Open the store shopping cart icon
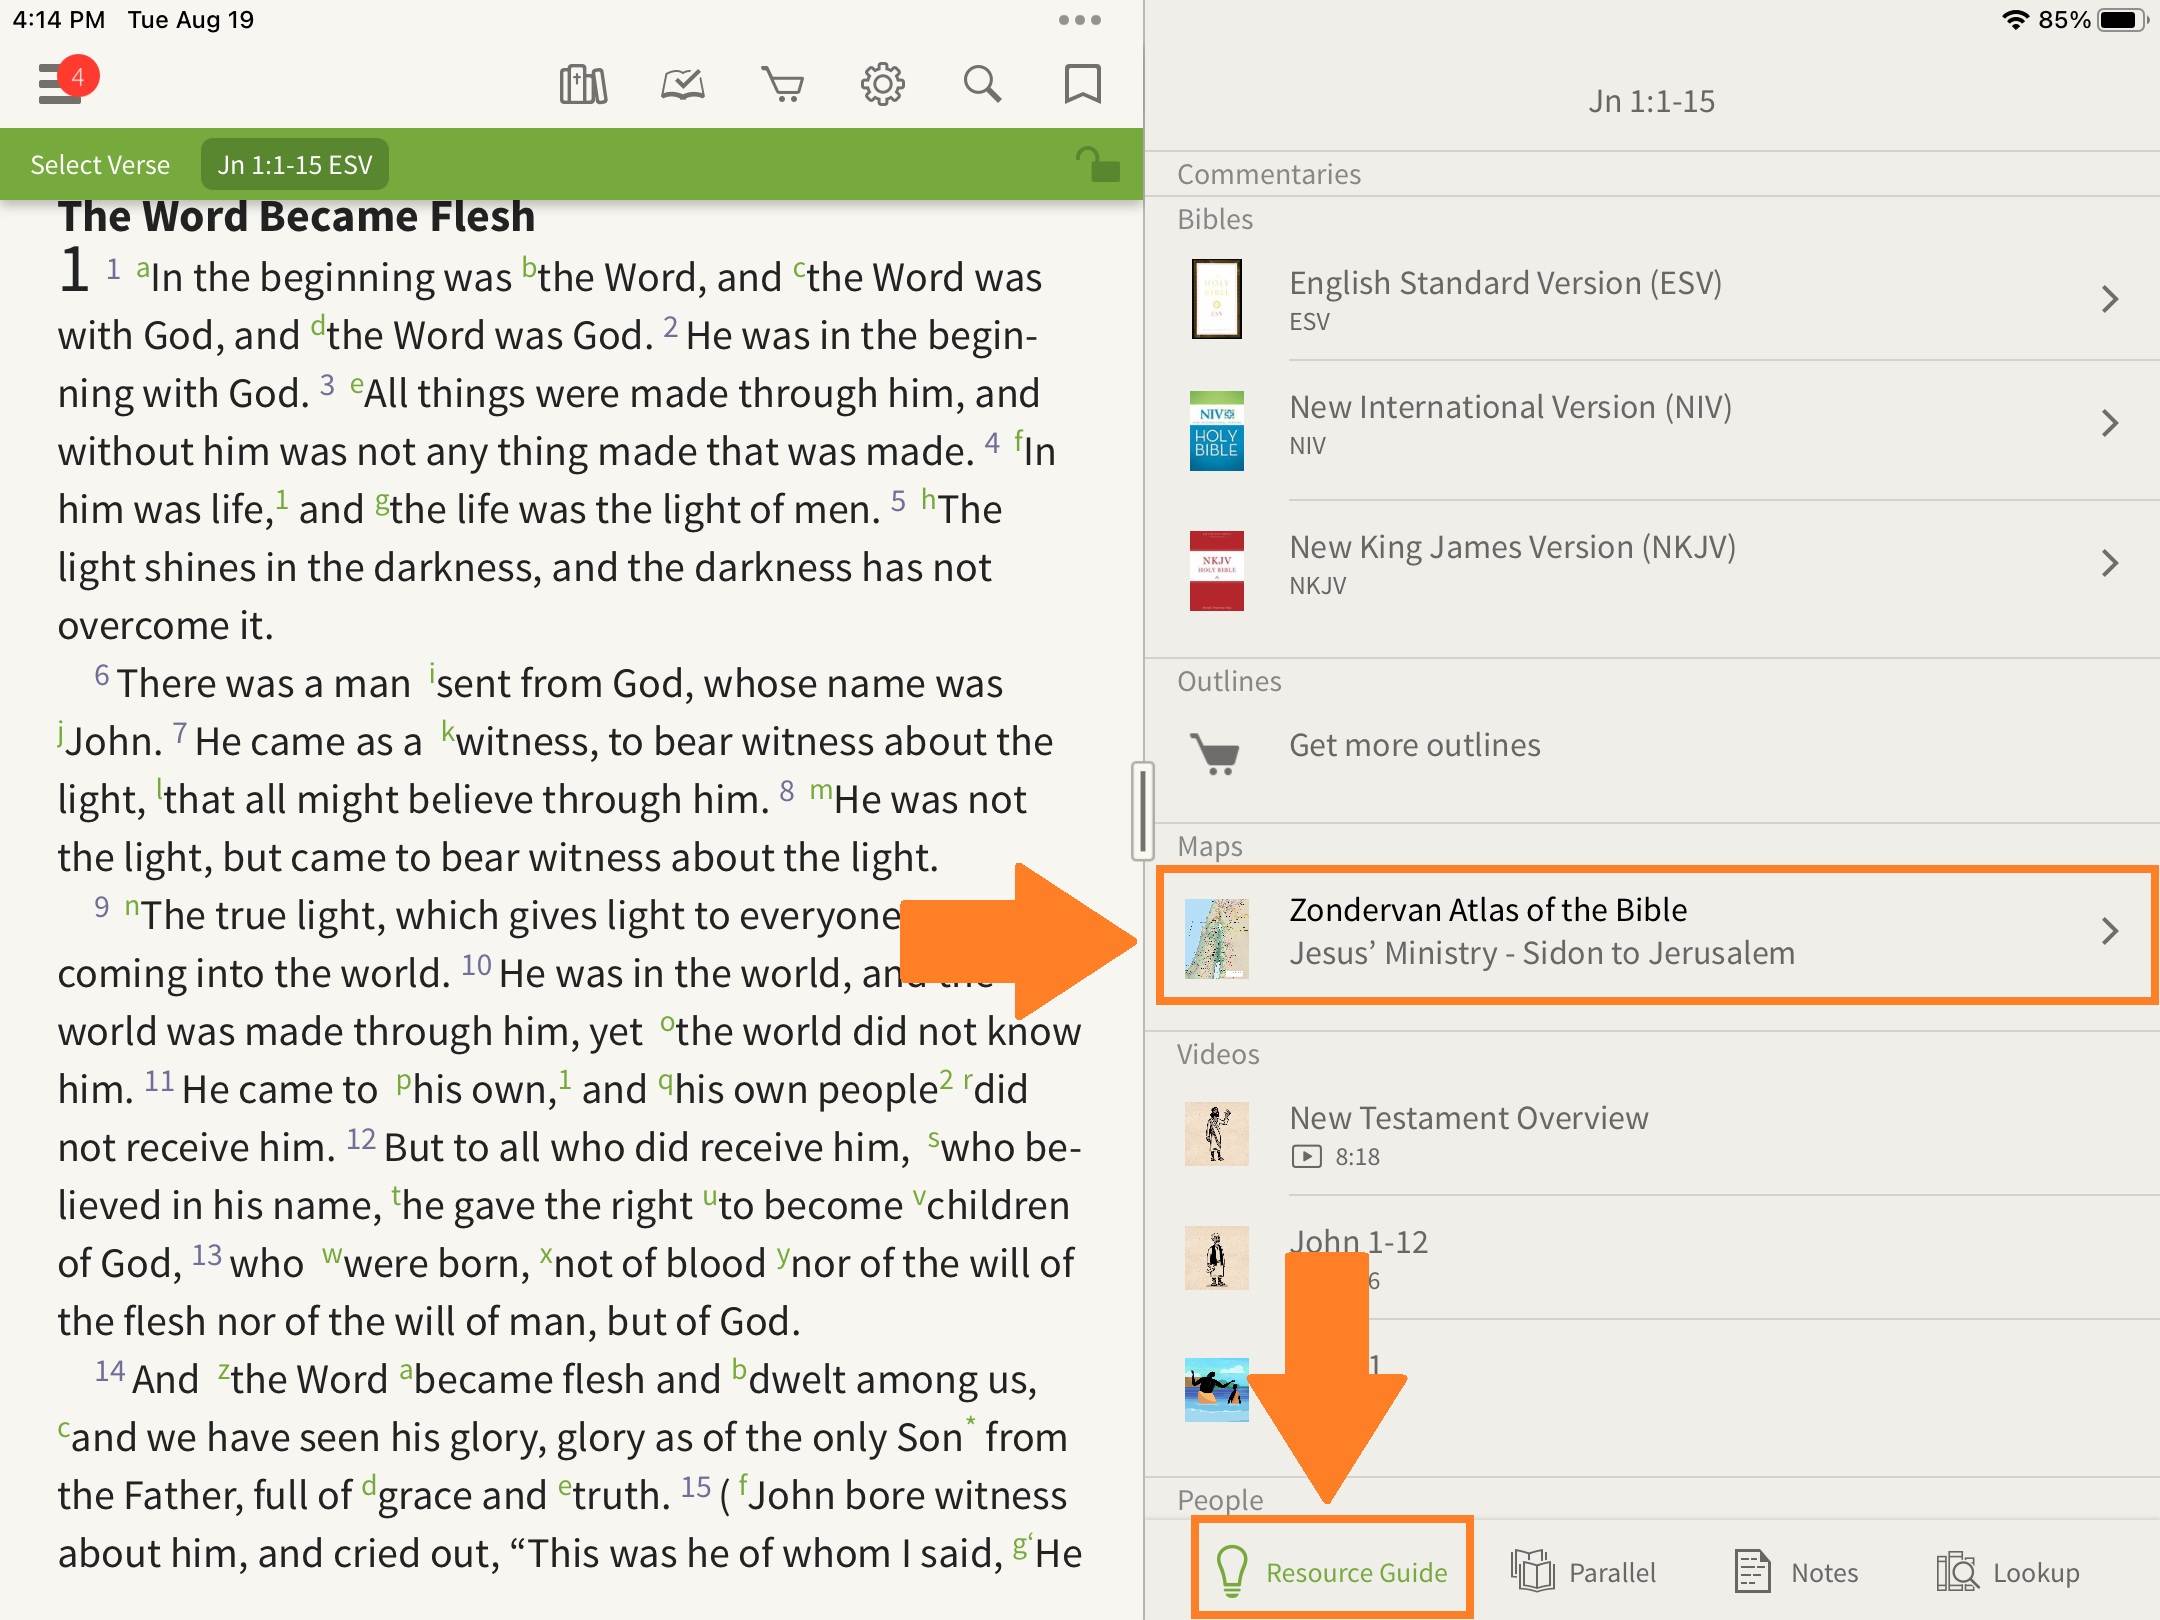The width and height of the screenshot is (2160, 1620). [782, 85]
